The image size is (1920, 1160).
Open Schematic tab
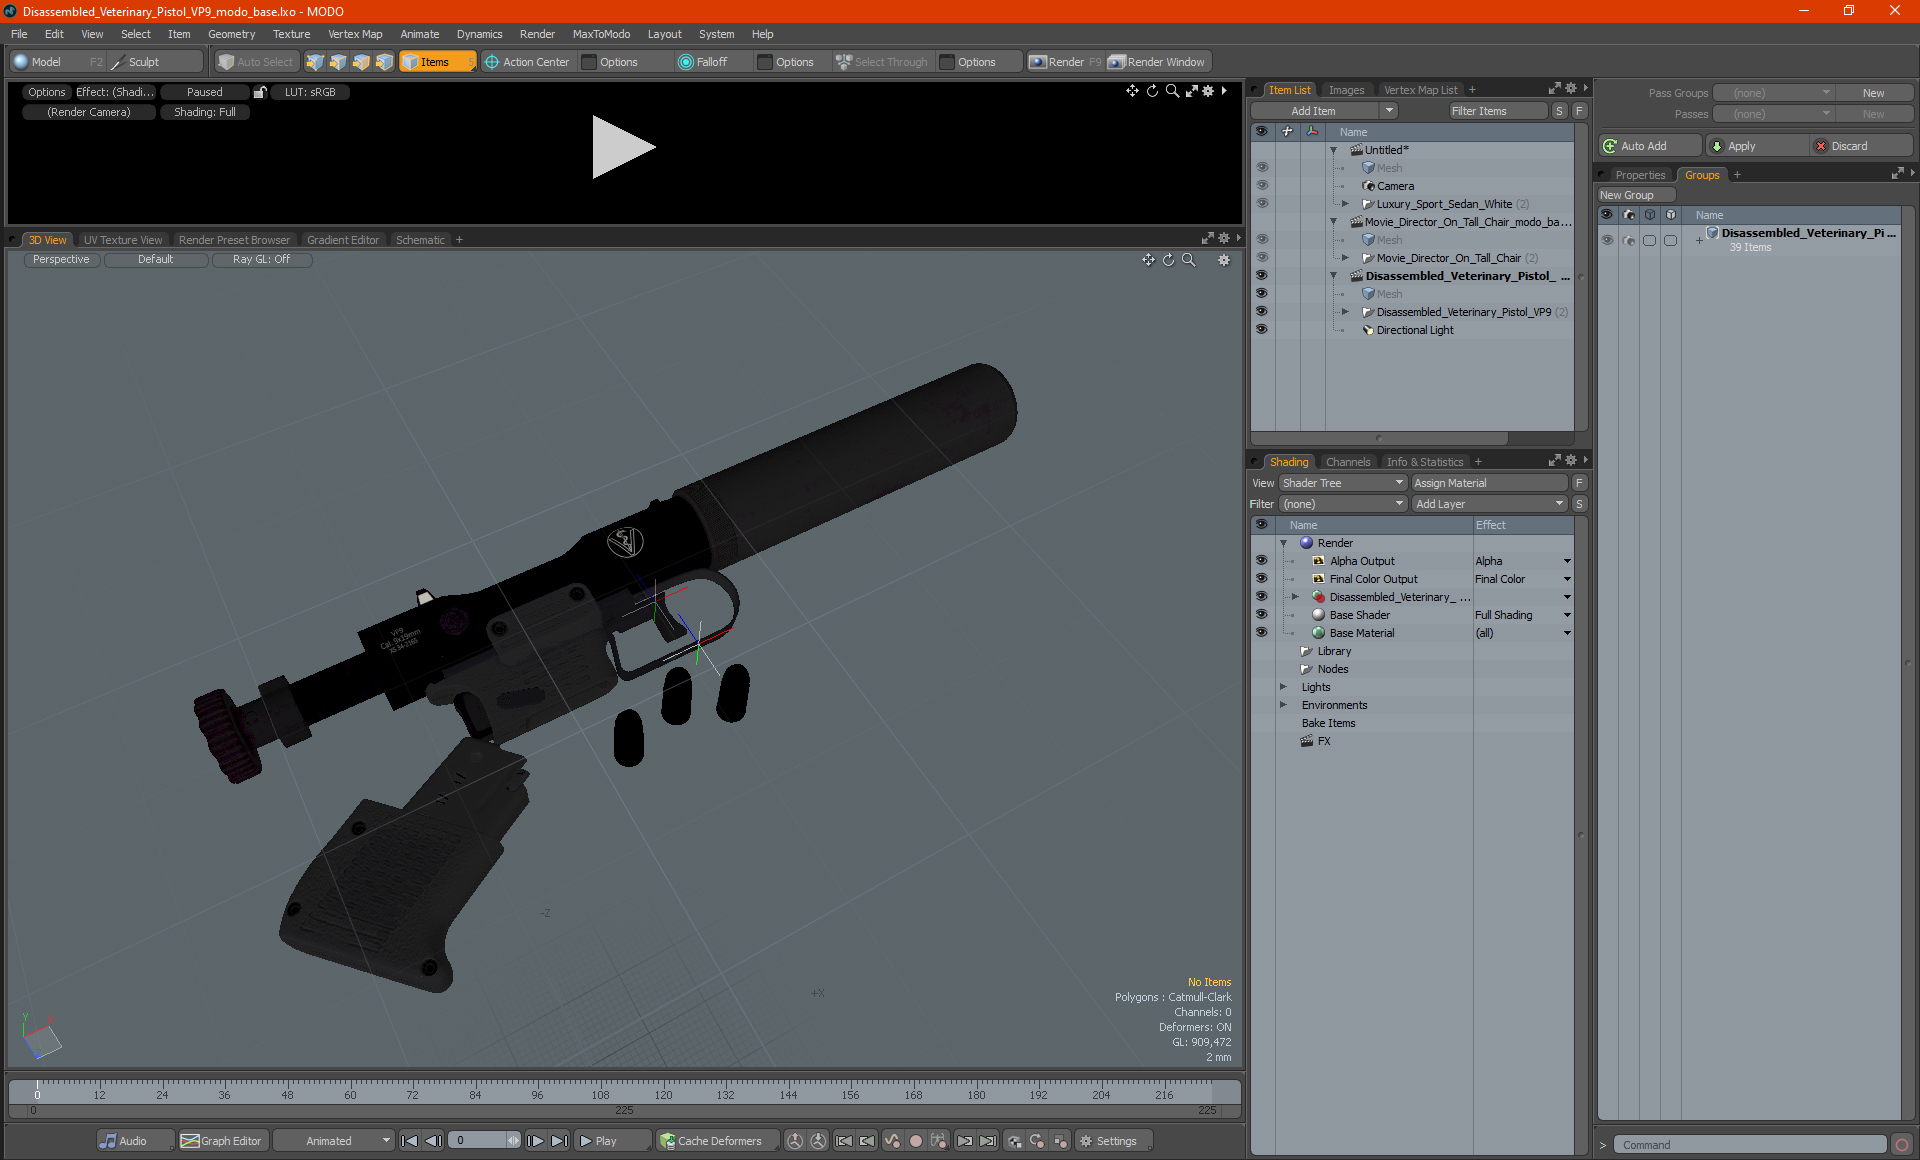point(420,240)
